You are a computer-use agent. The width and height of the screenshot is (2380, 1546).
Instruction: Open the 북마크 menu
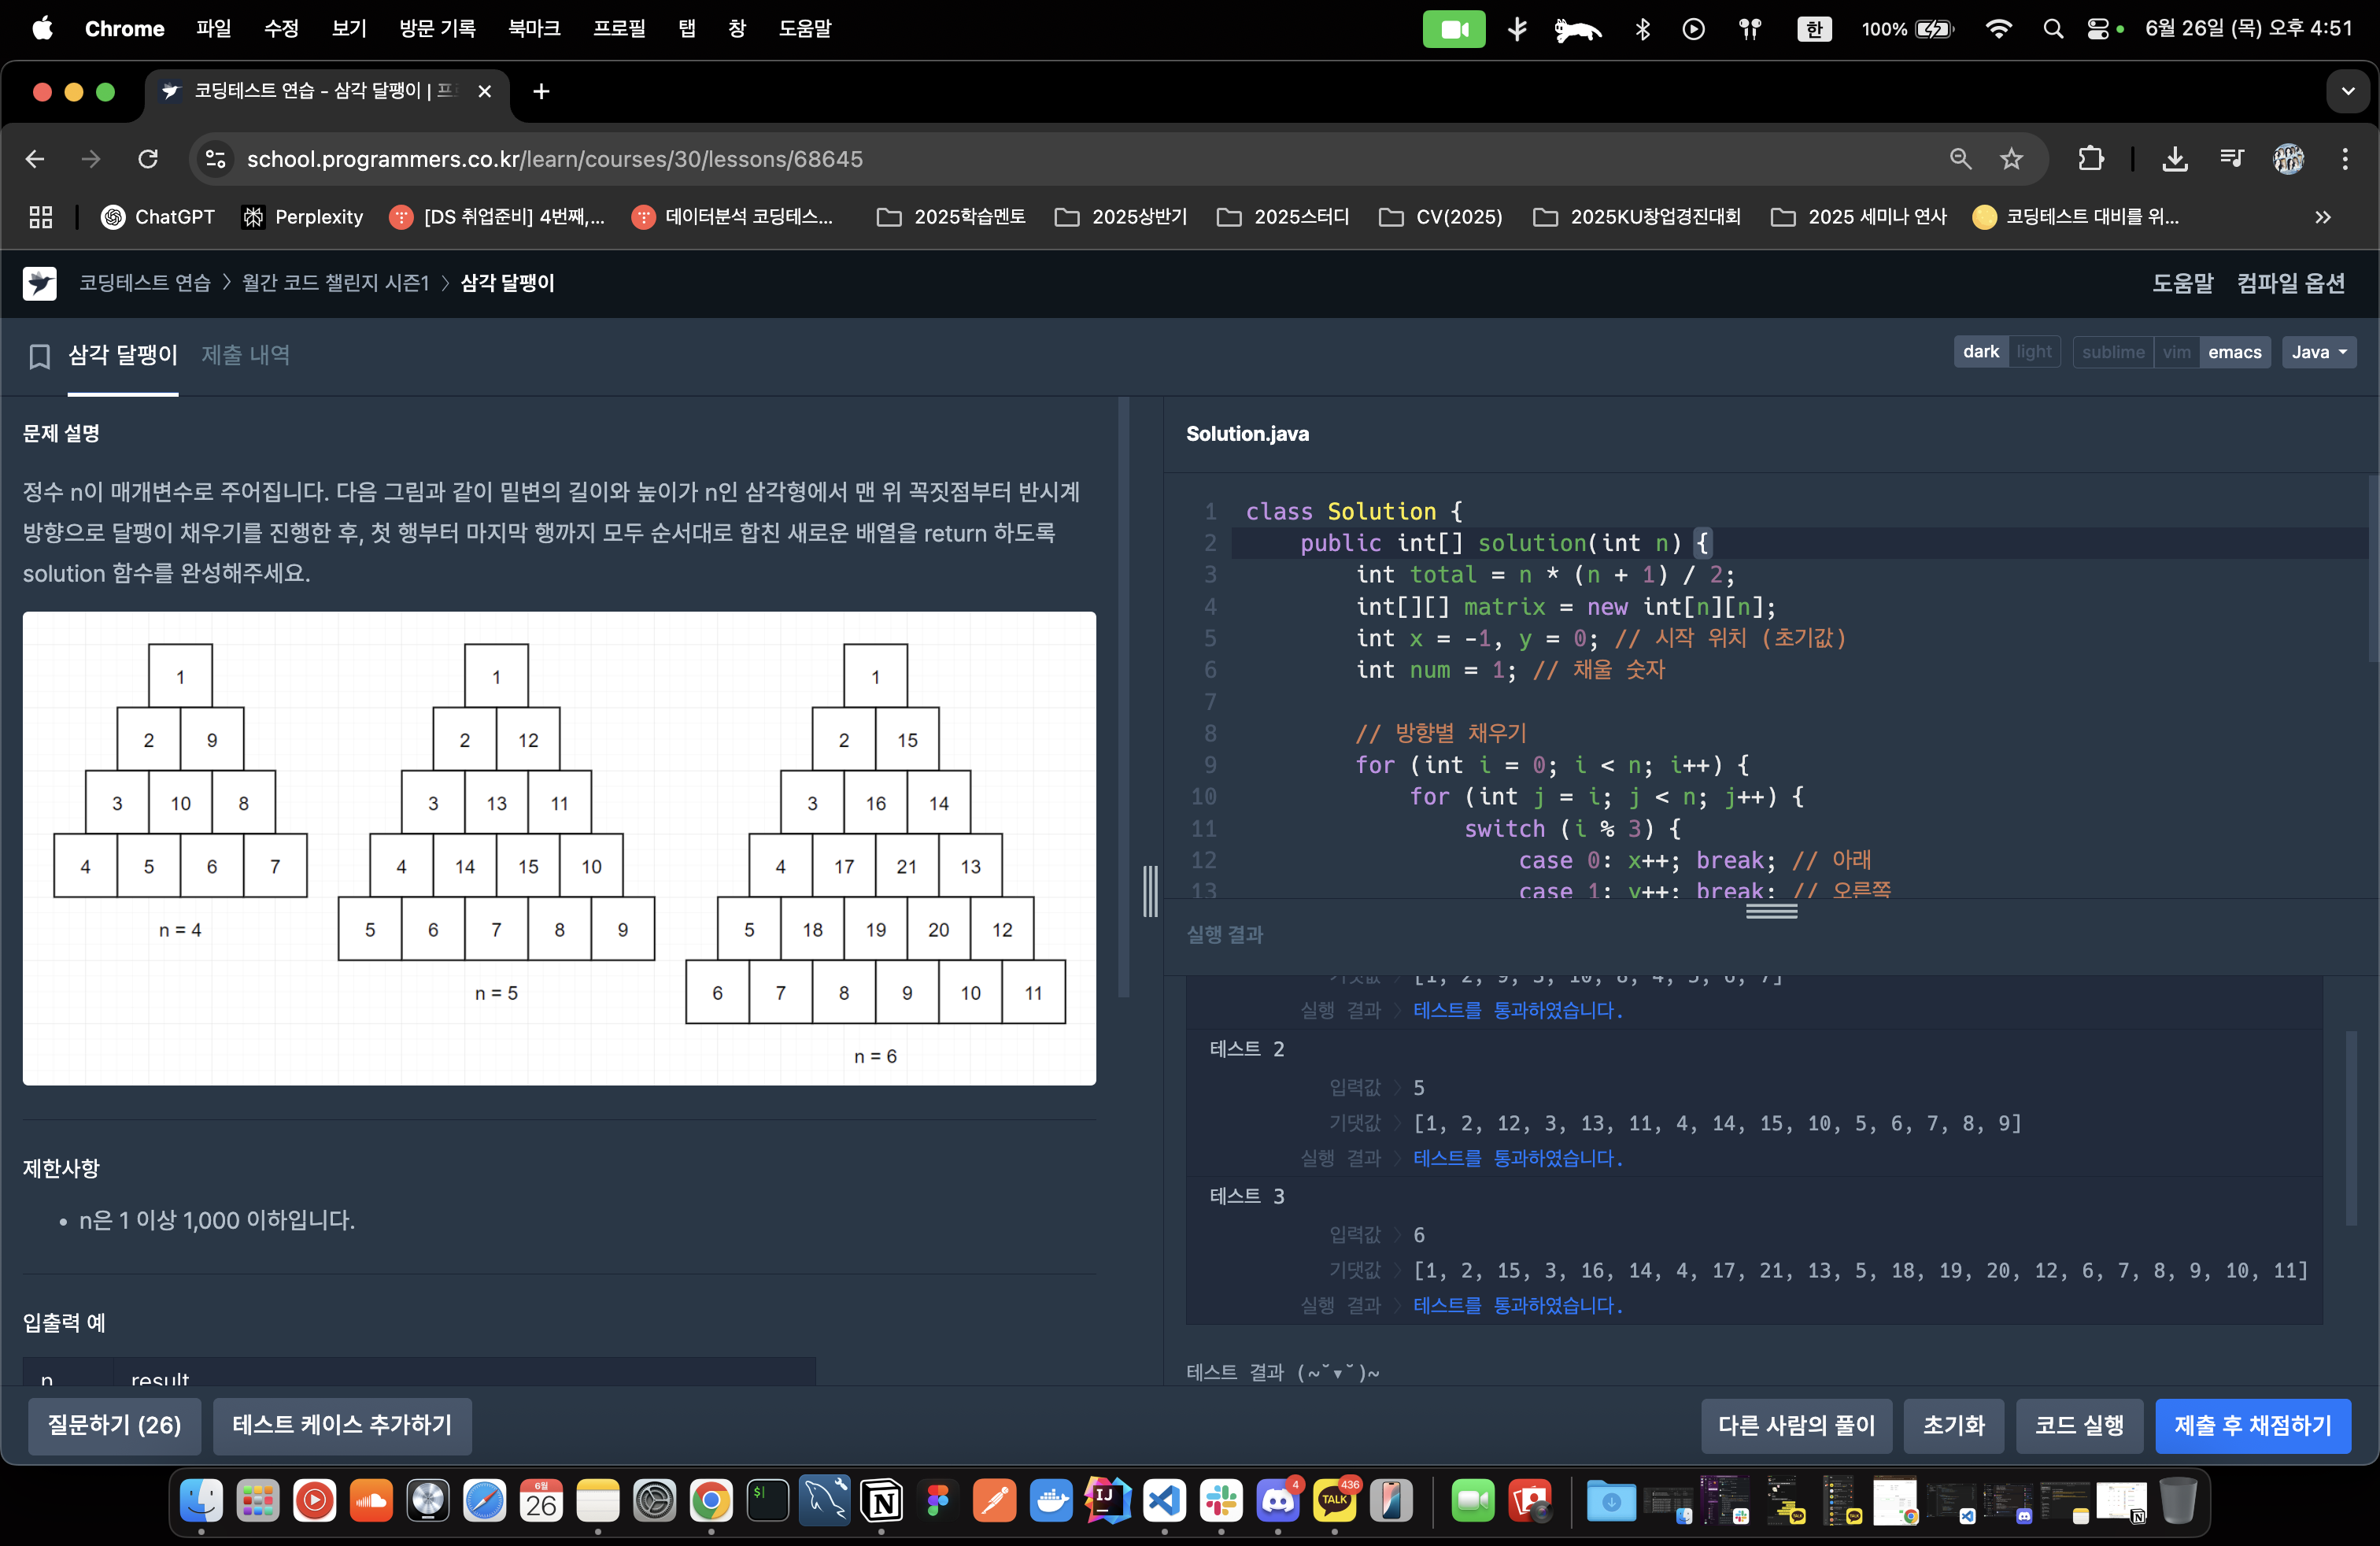pyautogui.click(x=534, y=29)
